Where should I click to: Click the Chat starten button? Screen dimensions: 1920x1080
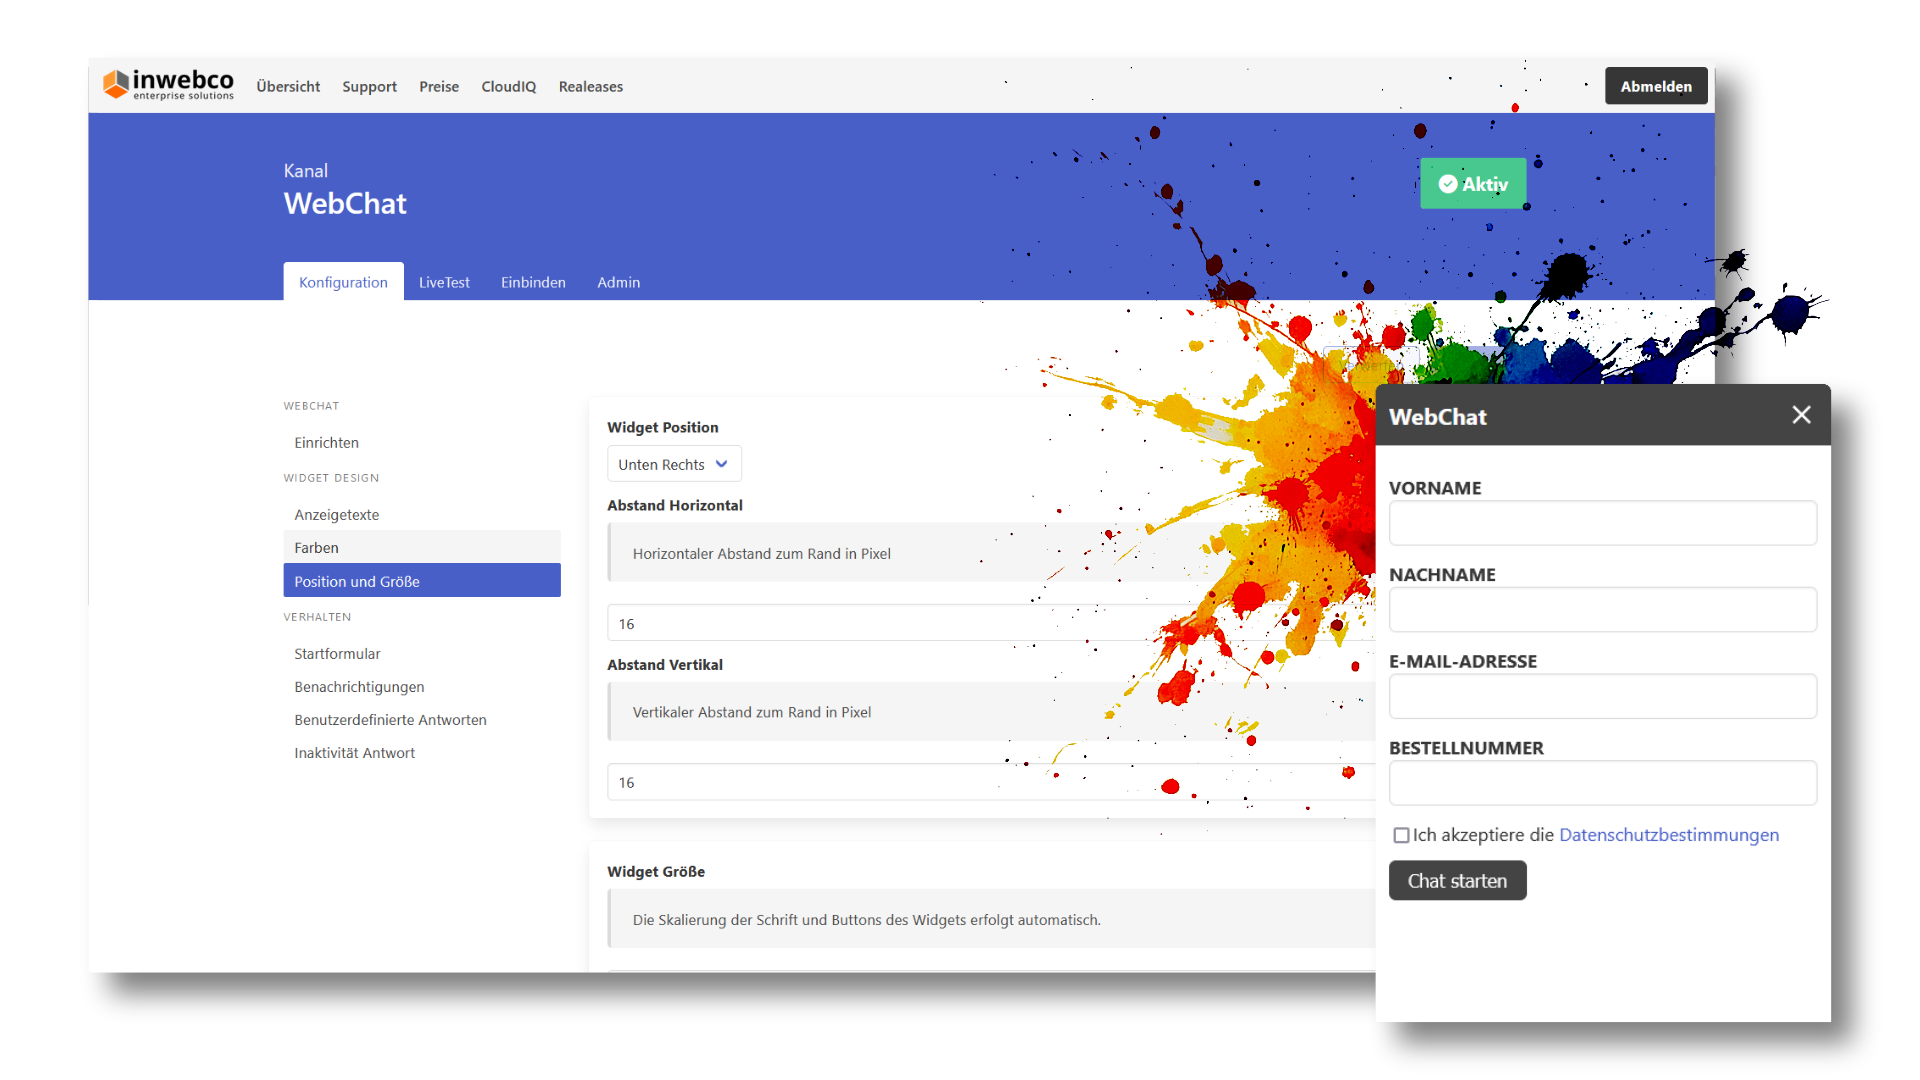tap(1457, 880)
